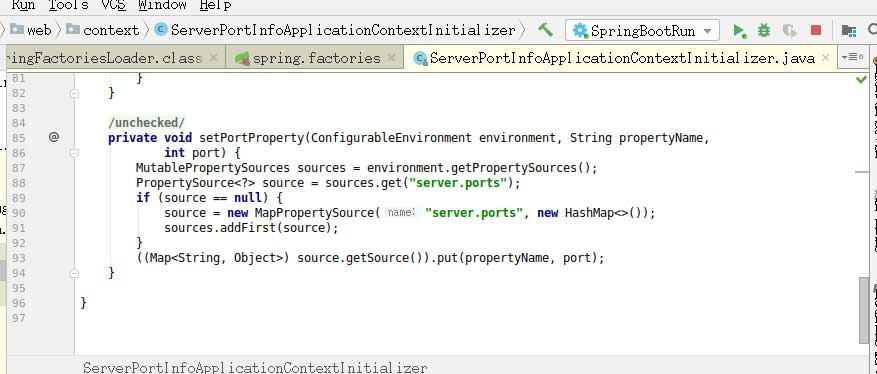Start debugging with the bug icon
The width and height of the screenshot is (877, 374).
click(763, 30)
